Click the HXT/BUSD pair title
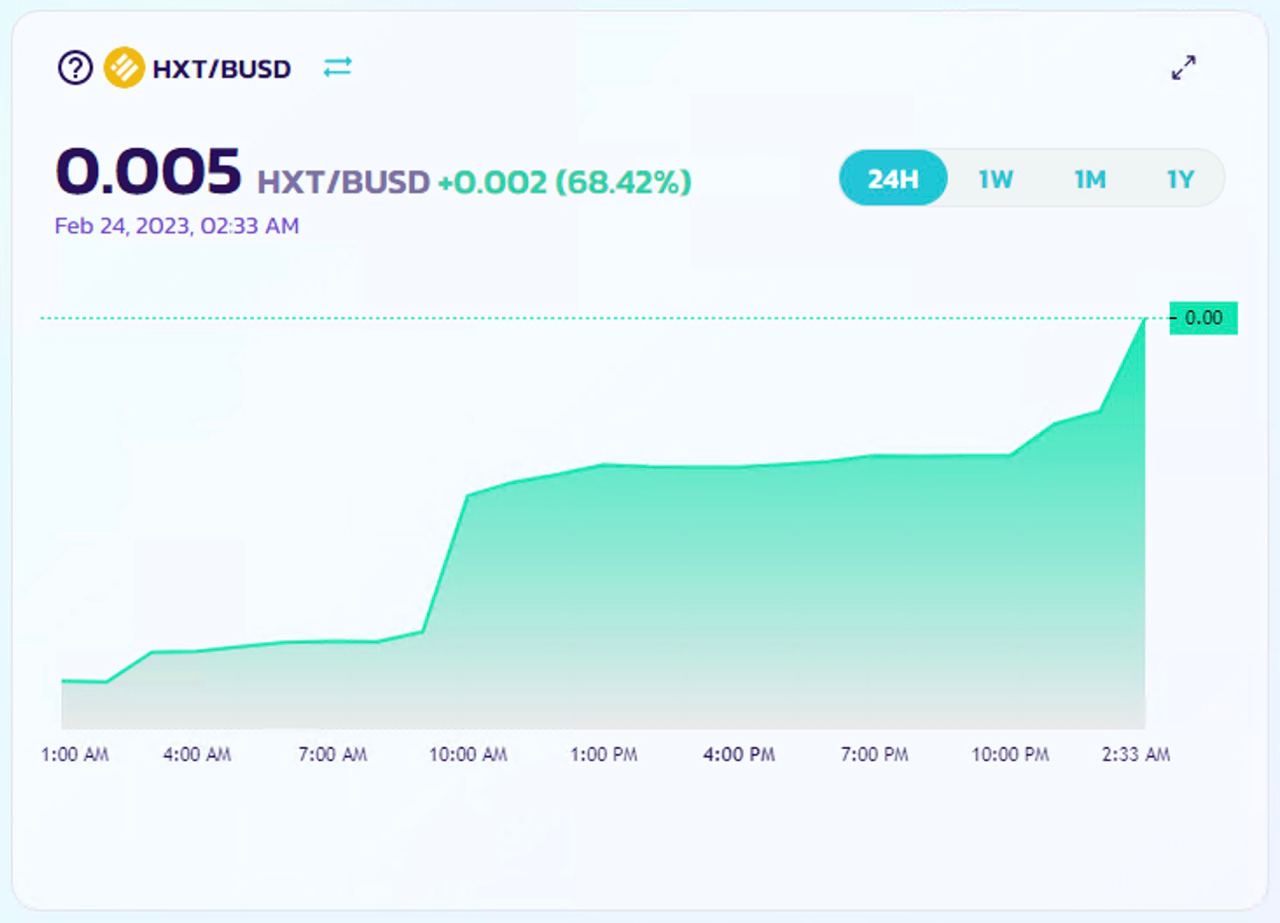Screen dimensions: 1280x923 click(222, 69)
